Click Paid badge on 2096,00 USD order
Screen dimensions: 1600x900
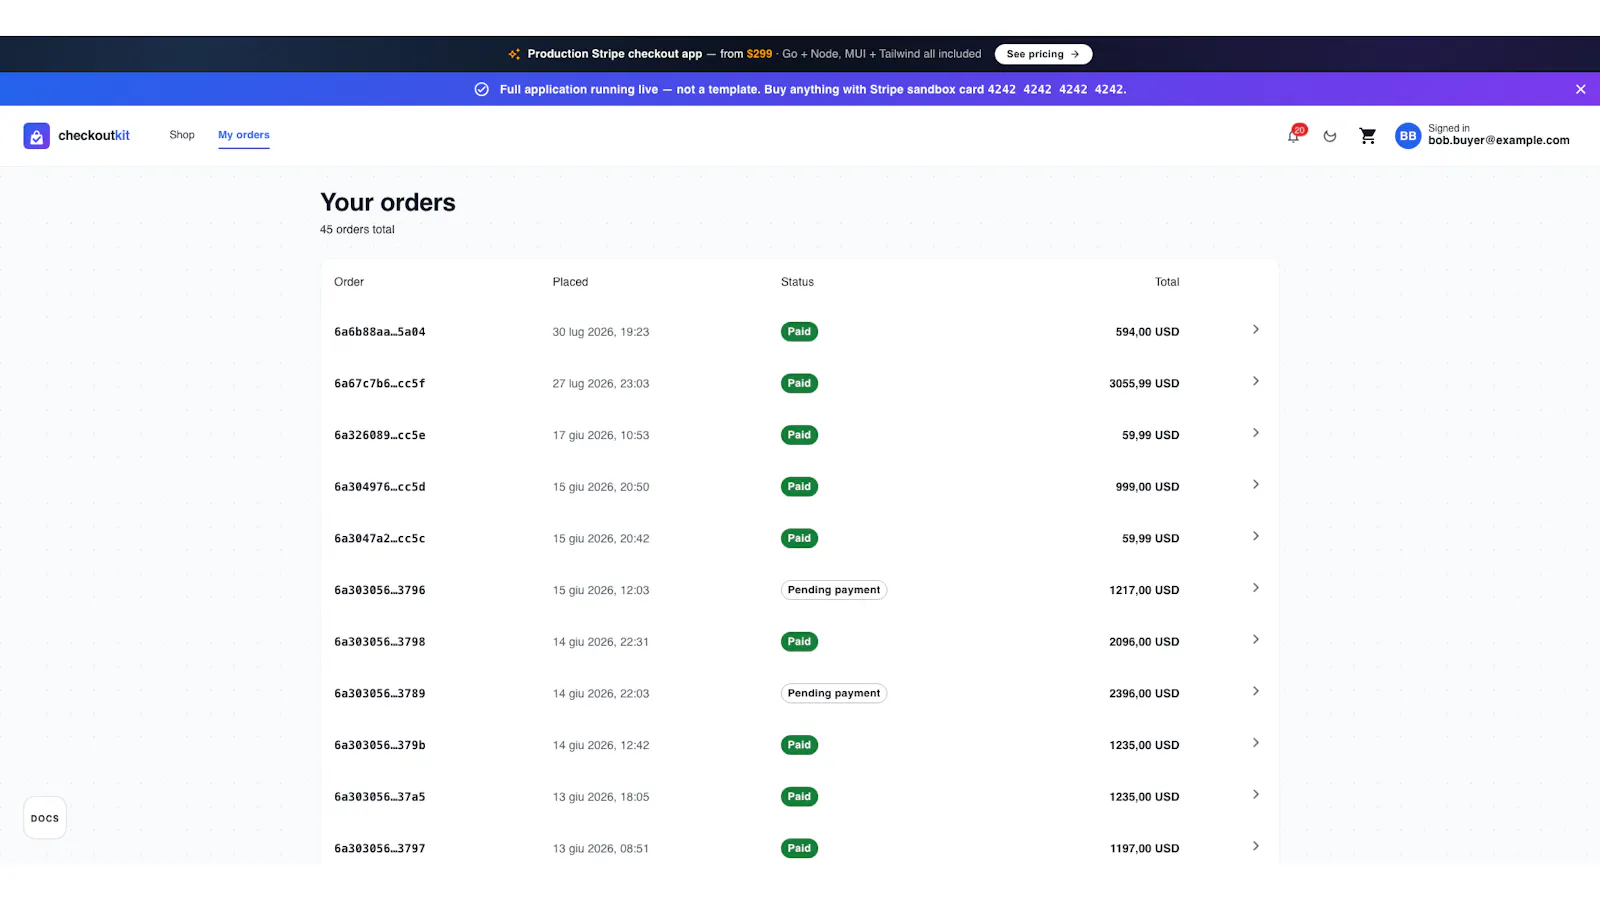click(799, 642)
